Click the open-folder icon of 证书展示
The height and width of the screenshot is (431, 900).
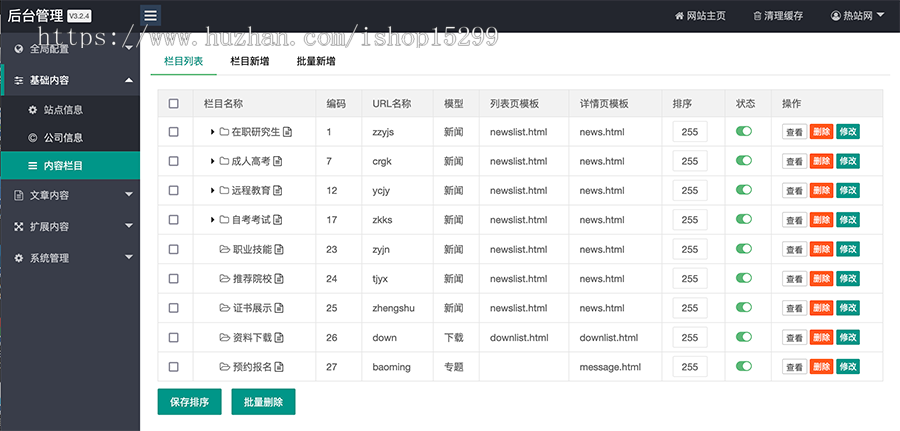(x=224, y=308)
